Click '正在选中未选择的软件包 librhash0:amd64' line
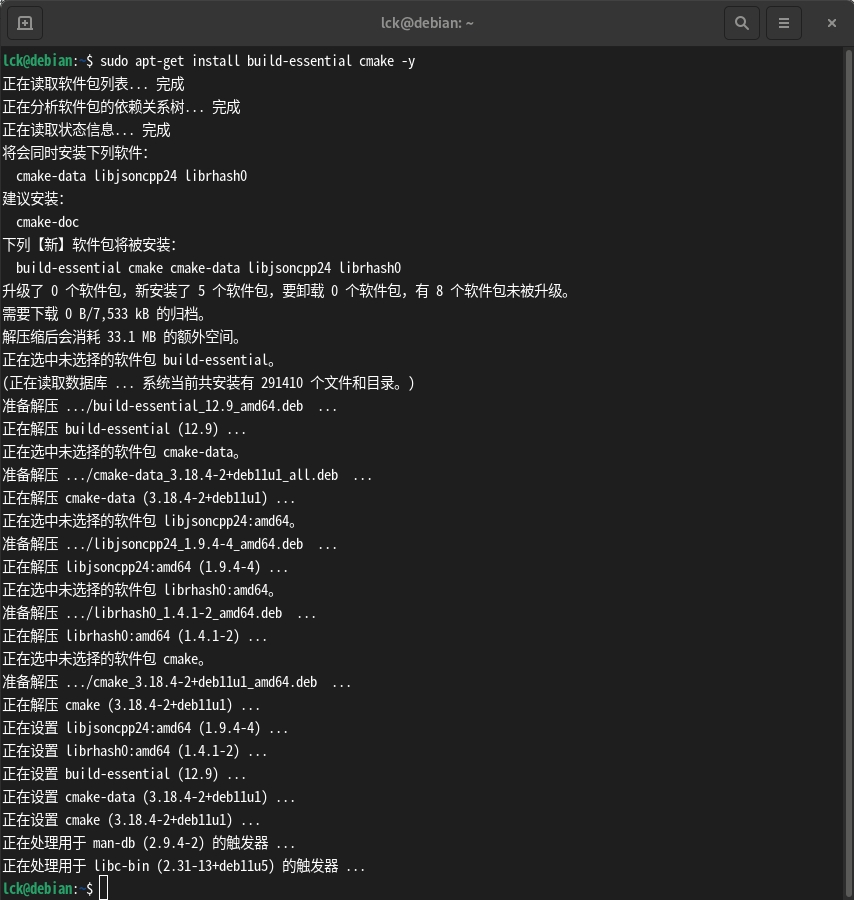This screenshot has height=900, width=854. click(139, 590)
